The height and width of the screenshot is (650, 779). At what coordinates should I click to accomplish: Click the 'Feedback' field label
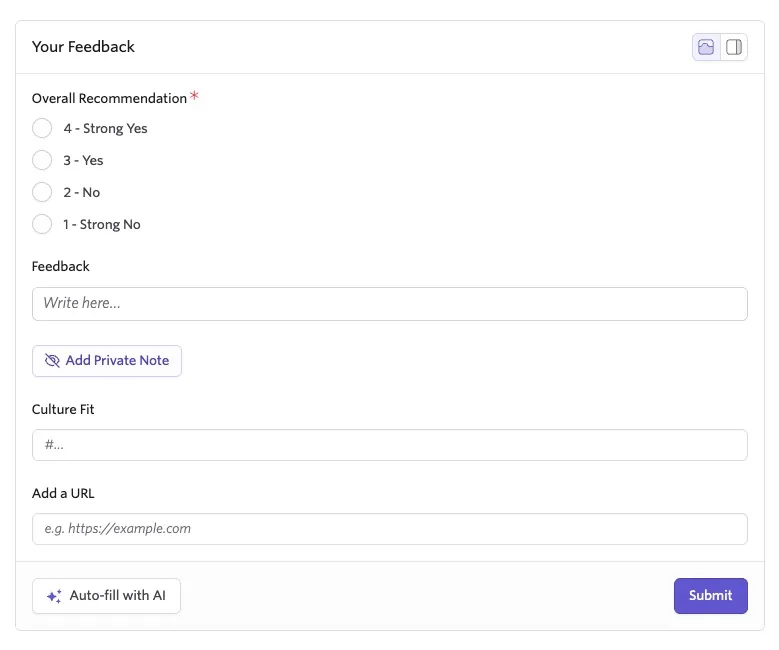[x=61, y=266]
